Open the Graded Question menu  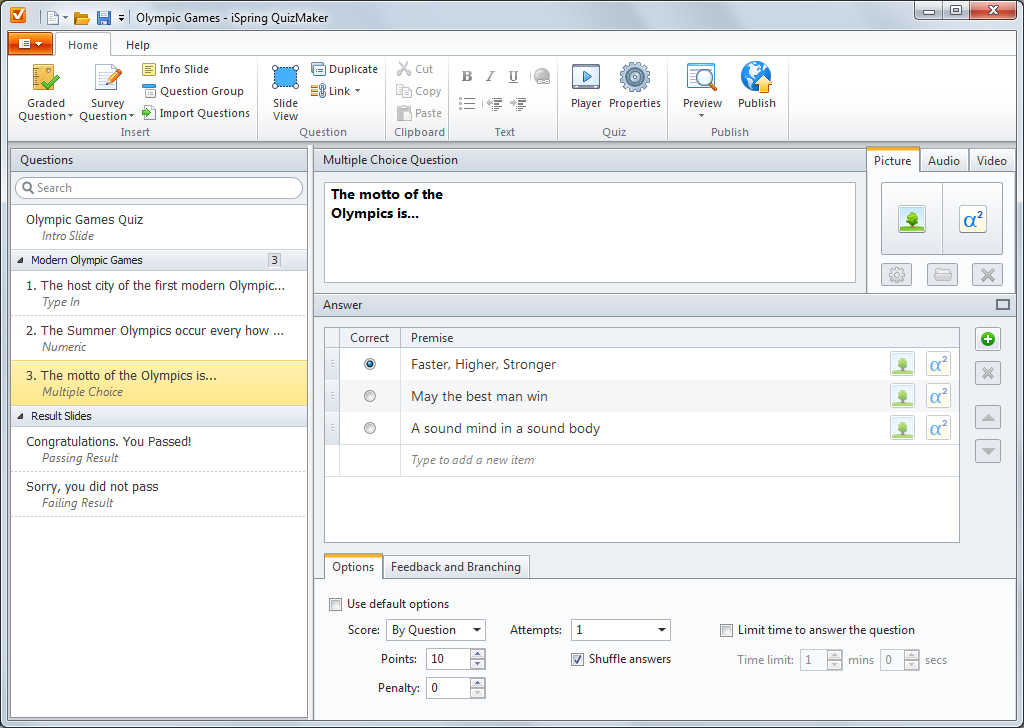tap(45, 92)
